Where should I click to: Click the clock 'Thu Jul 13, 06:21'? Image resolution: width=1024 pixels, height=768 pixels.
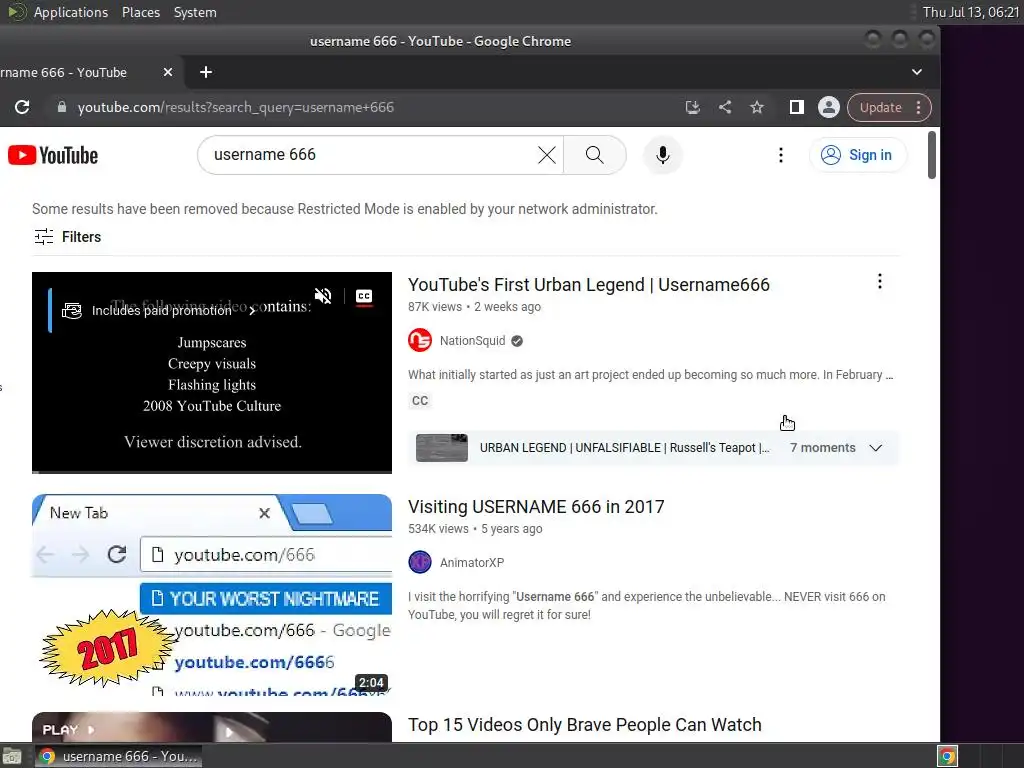[970, 12]
